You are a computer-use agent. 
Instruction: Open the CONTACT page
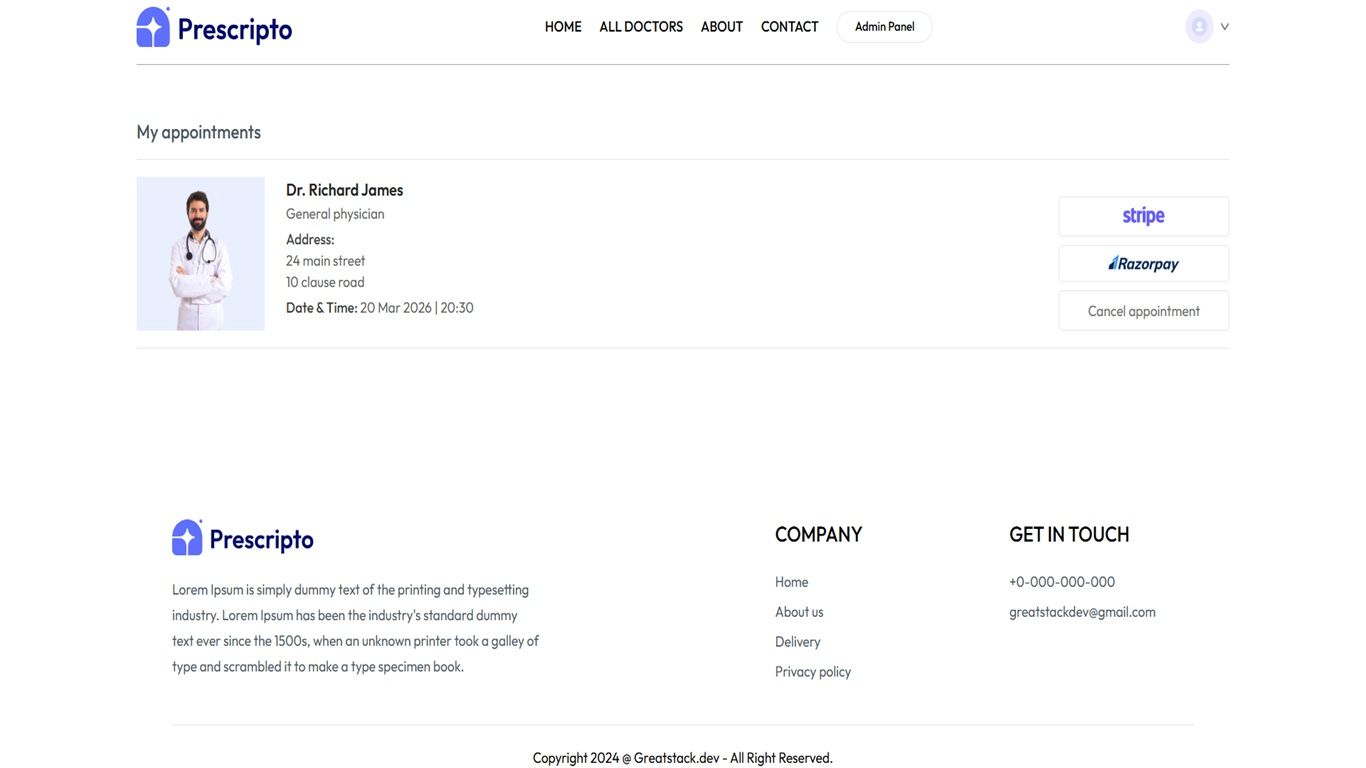[x=789, y=27]
